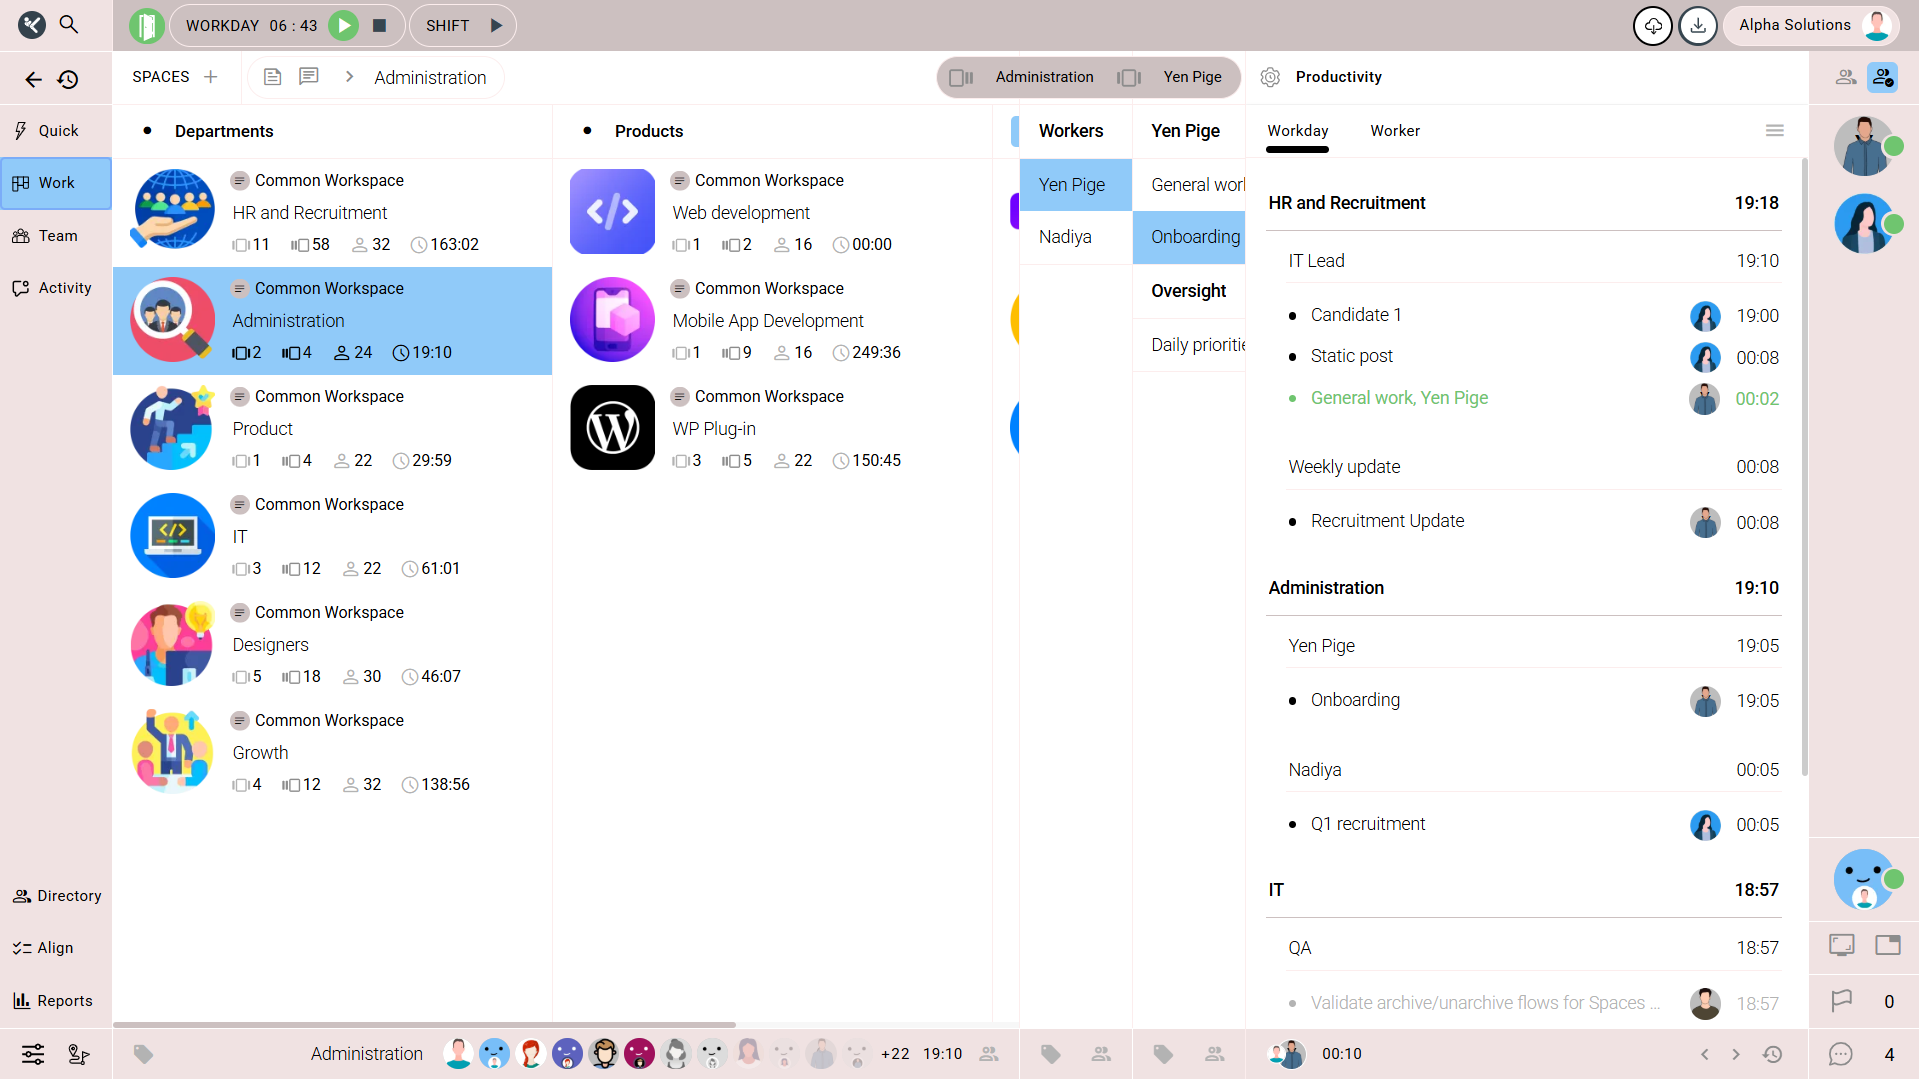Switch to the Worker tab
Viewport: 1919px width, 1079px height.
[x=1394, y=131]
